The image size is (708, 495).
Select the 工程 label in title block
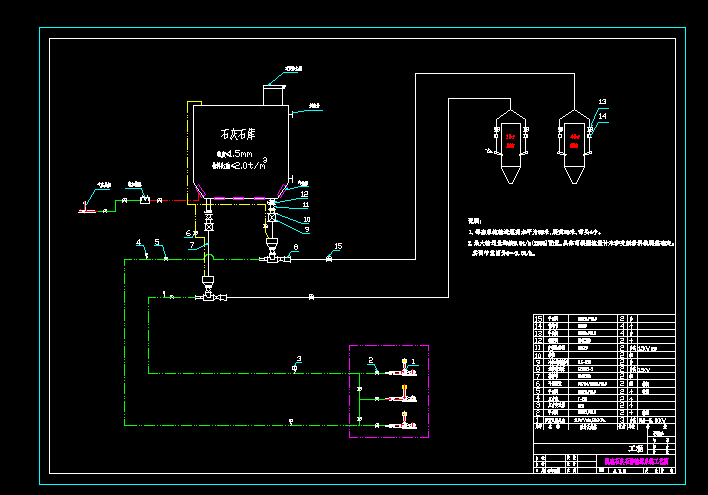tap(636, 448)
